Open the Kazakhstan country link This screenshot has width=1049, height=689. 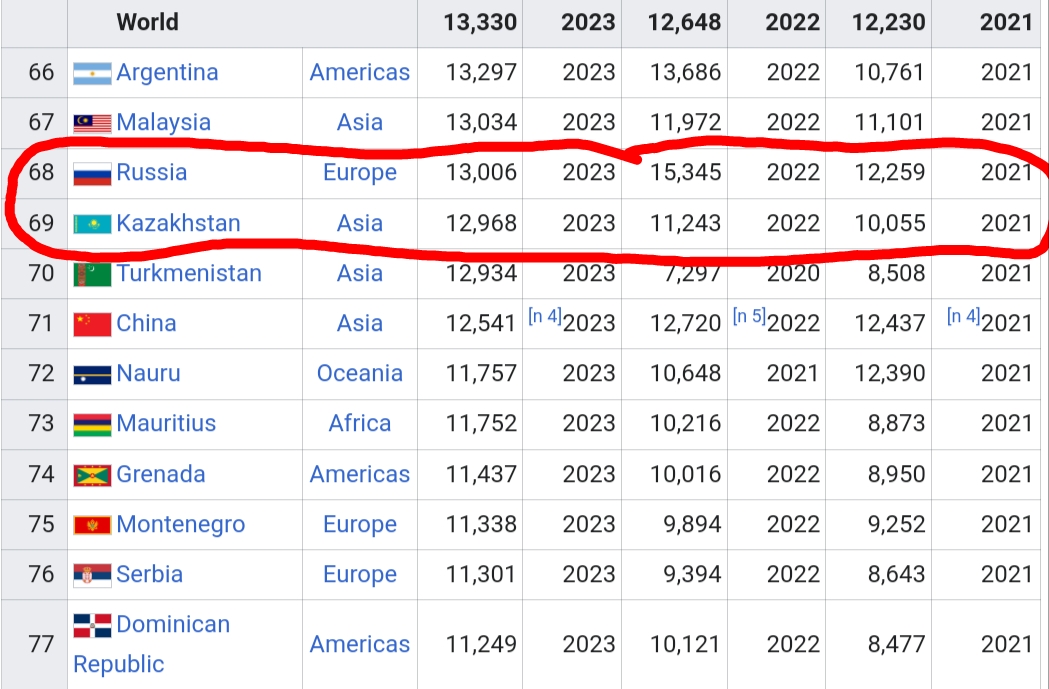(178, 222)
